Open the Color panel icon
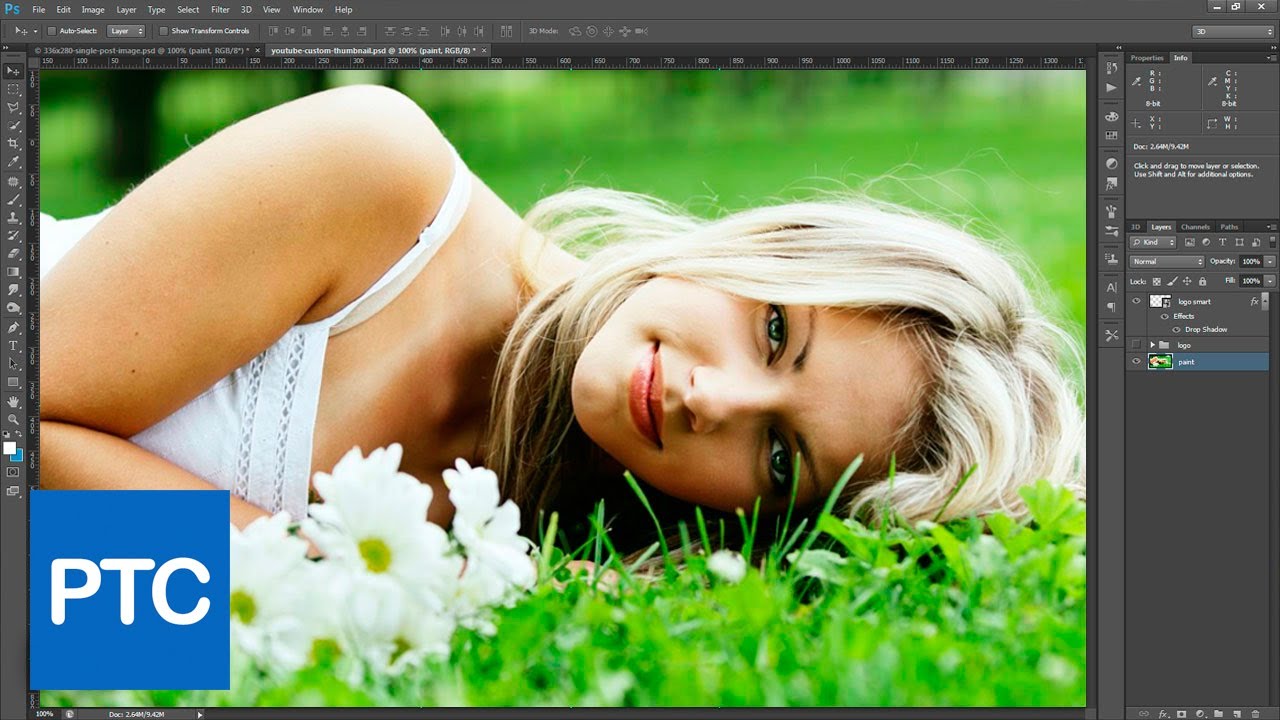This screenshot has width=1280, height=720. click(1112, 116)
